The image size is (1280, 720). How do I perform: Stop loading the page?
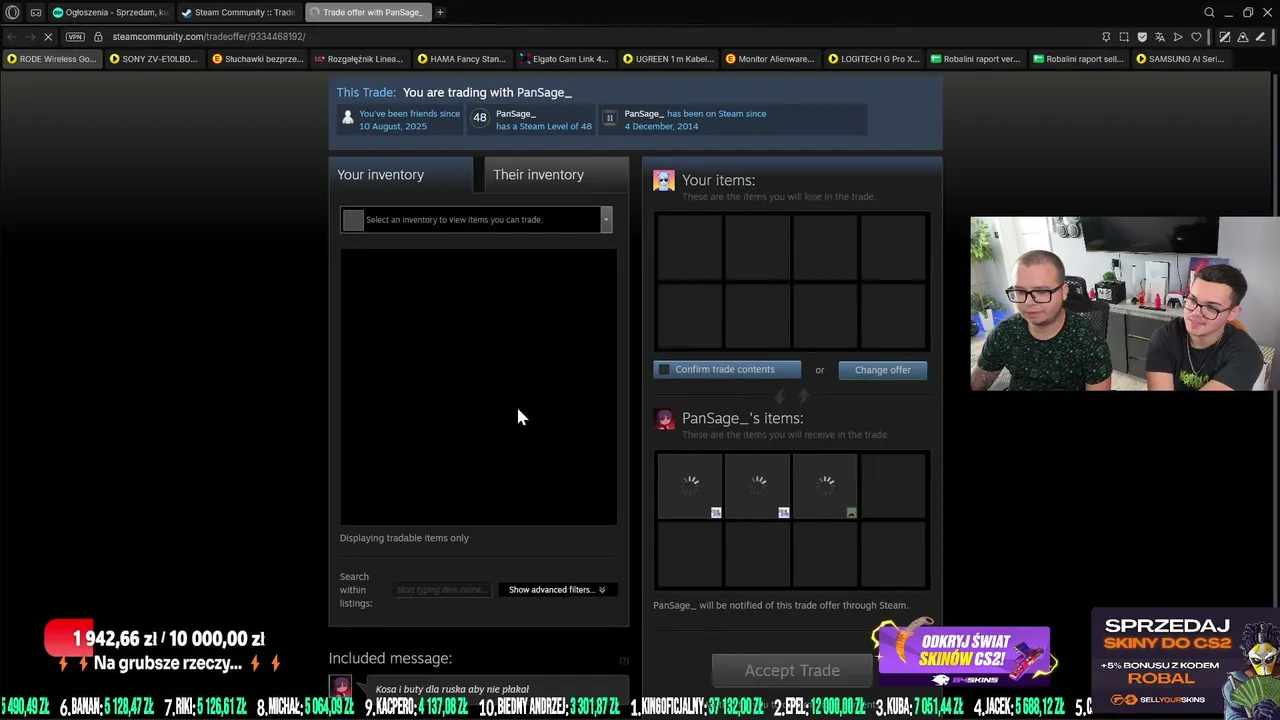[49, 37]
